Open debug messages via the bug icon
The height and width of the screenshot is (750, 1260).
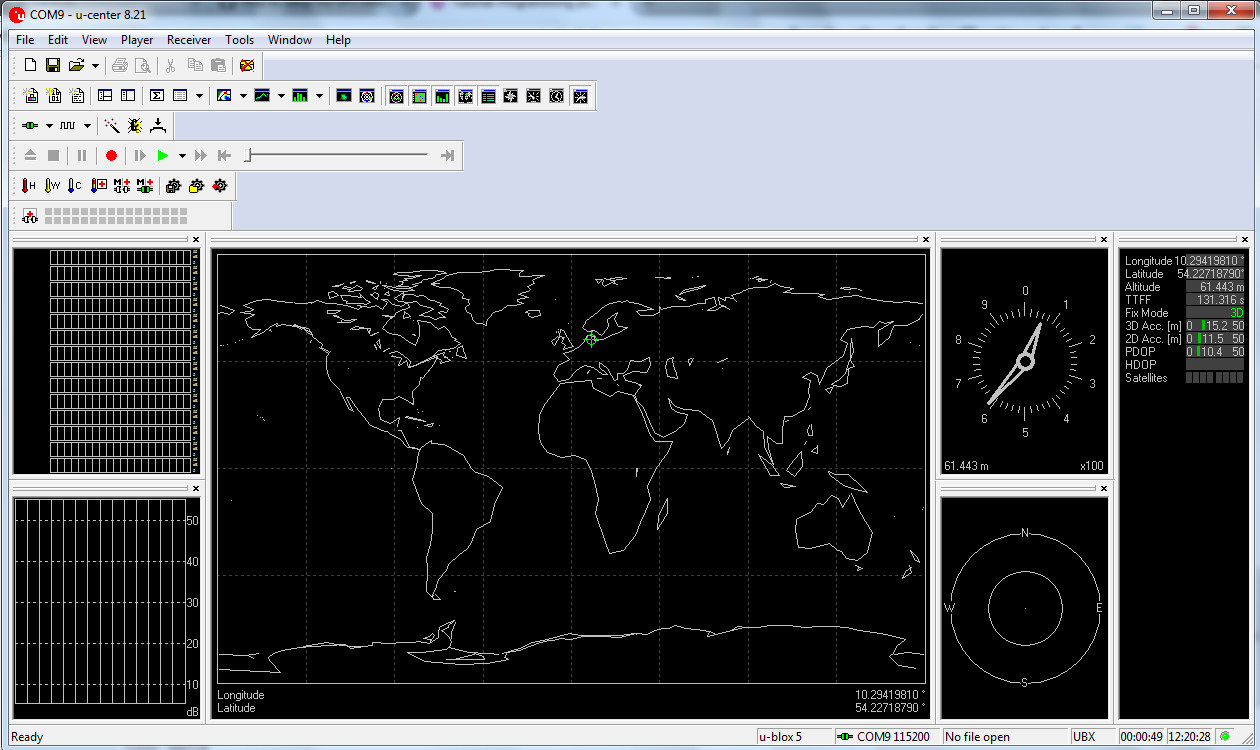(135, 125)
